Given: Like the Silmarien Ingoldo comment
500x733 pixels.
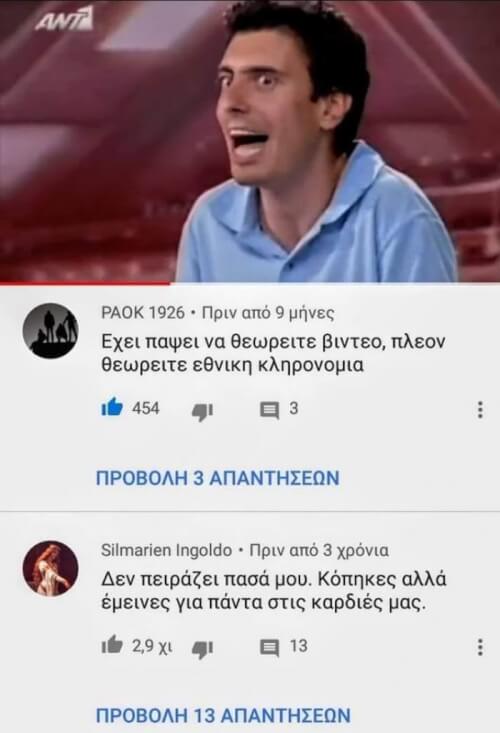Looking at the screenshot, I should point(112,645).
